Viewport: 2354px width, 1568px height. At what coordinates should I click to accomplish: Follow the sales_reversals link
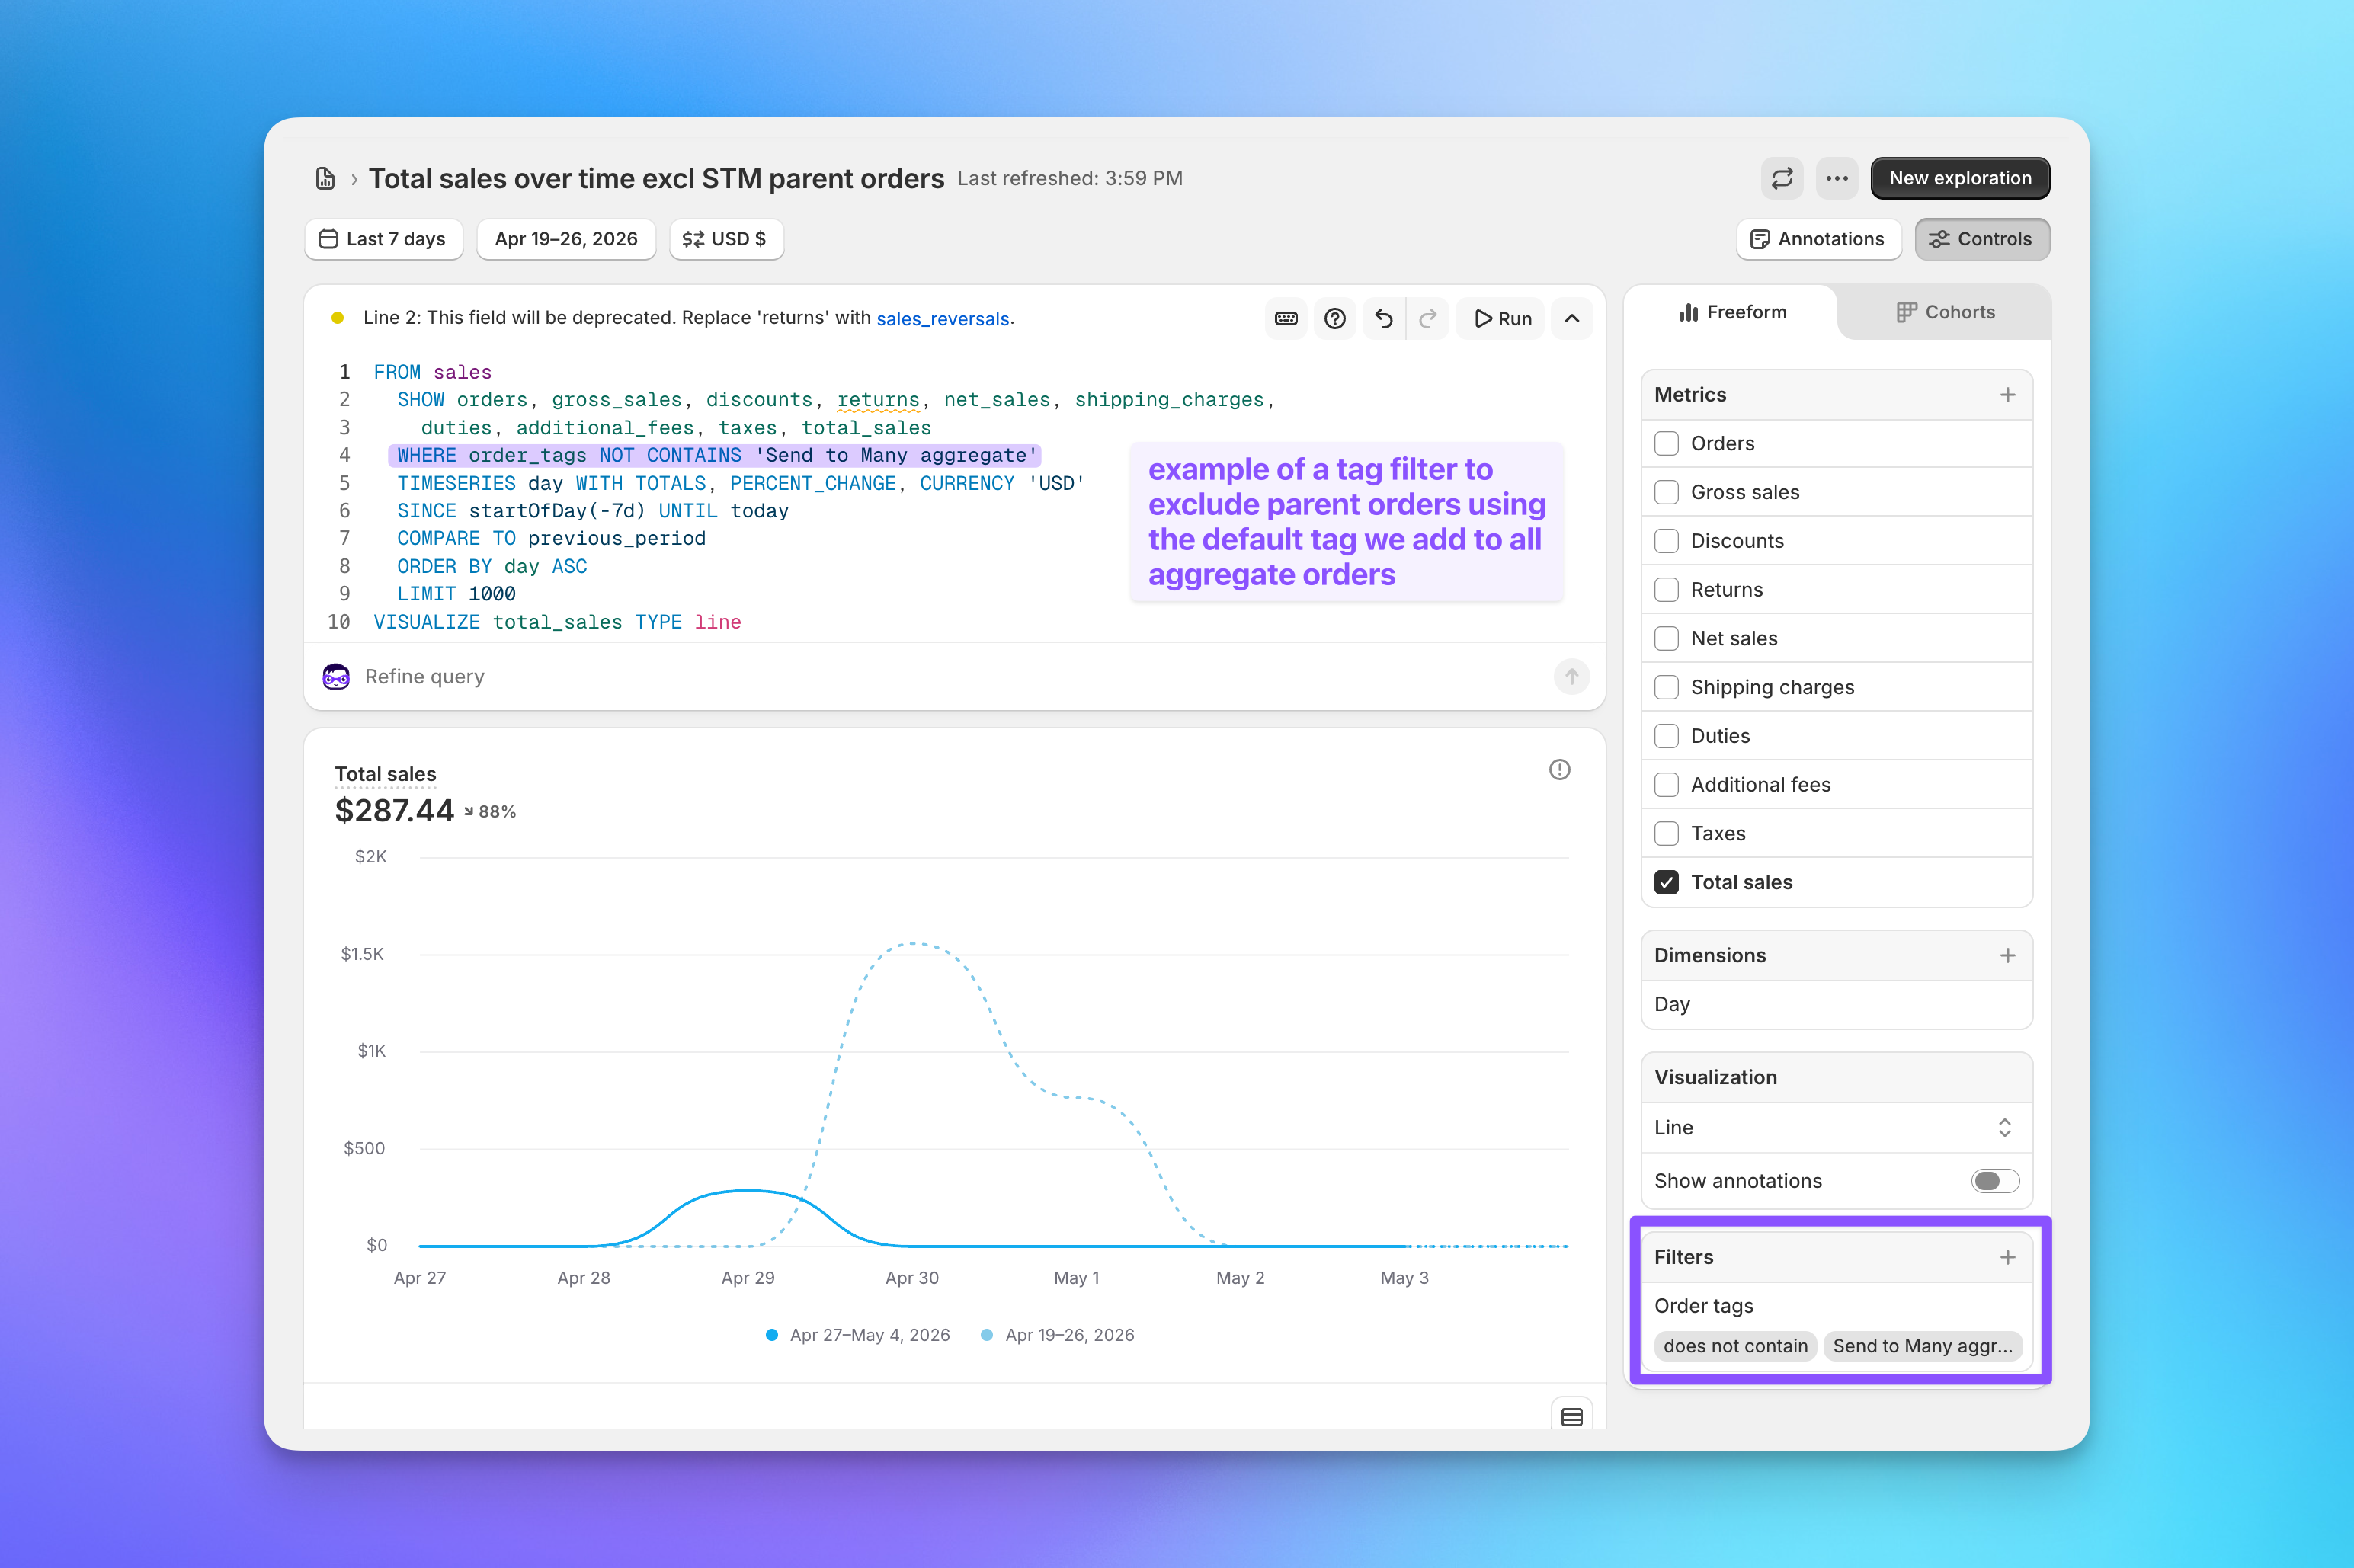click(943, 319)
